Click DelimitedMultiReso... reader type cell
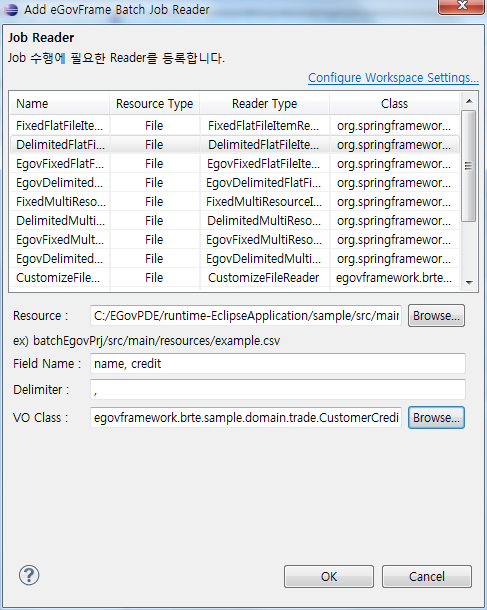487x610 pixels. point(264,221)
